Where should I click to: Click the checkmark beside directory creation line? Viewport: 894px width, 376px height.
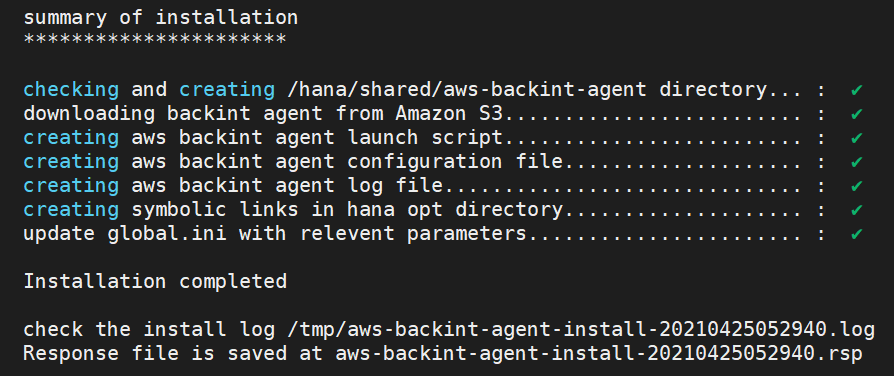[856, 90]
